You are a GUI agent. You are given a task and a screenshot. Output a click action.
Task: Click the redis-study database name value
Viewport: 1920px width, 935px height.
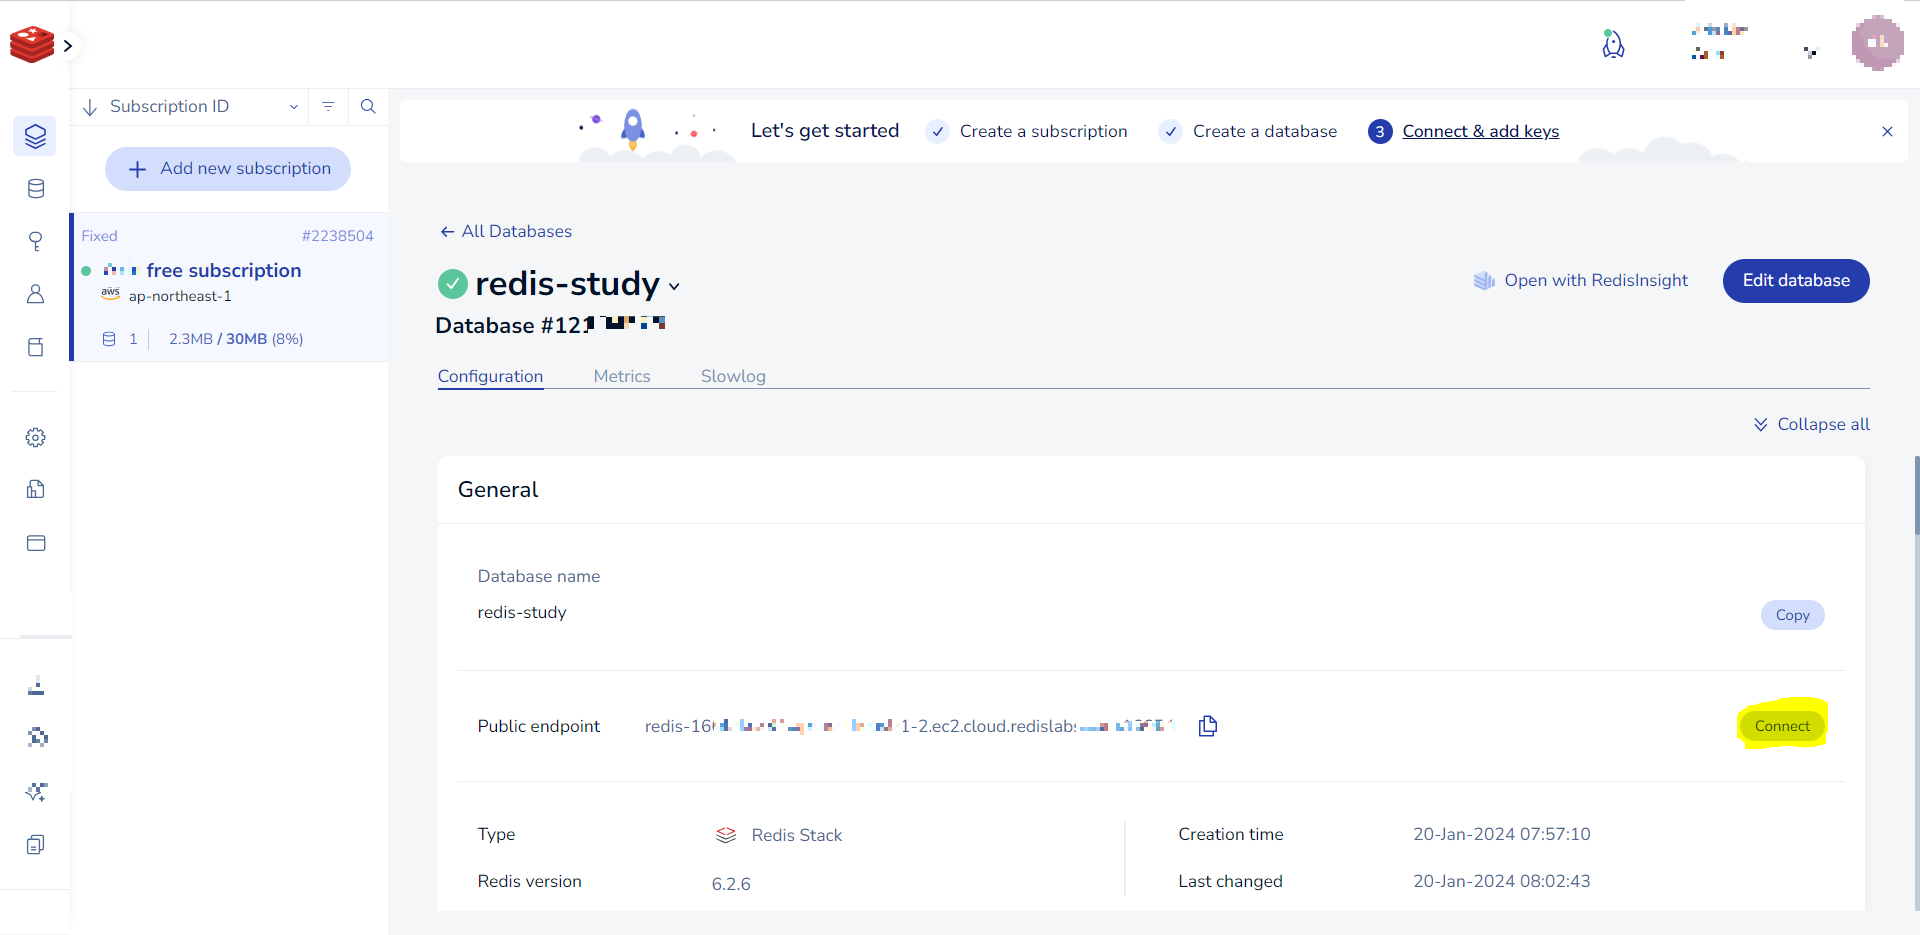522,612
